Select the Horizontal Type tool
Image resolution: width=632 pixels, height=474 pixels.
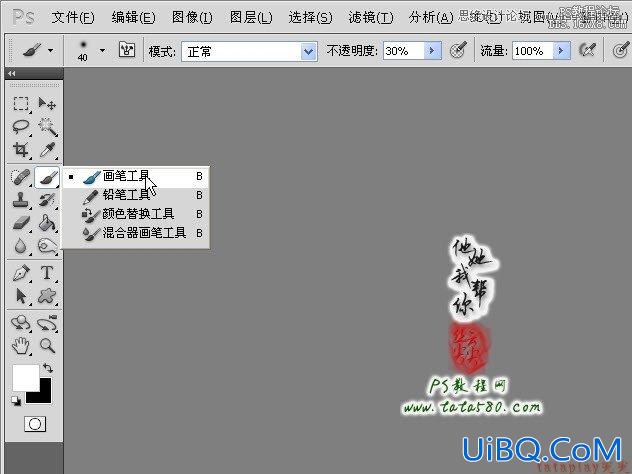click(47, 273)
